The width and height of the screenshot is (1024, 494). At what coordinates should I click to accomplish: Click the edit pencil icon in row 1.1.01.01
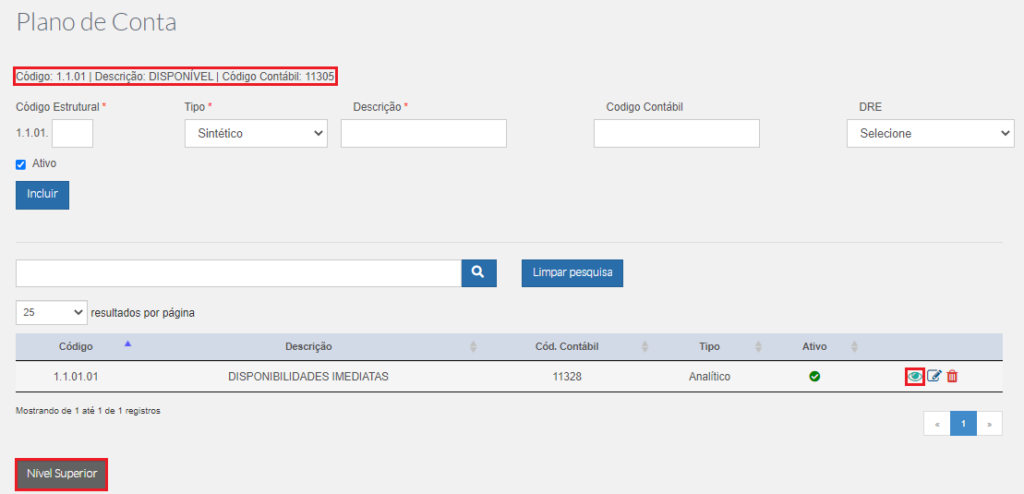tap(934, 376)
